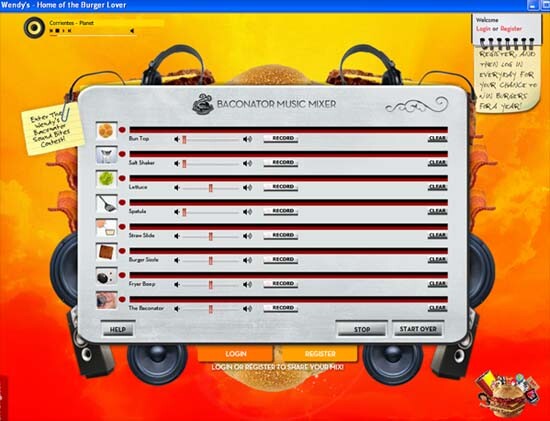Clear the Salt Shaker track
Screen dimensions: 550x421
pyautogui.click(x=437, y=163)
